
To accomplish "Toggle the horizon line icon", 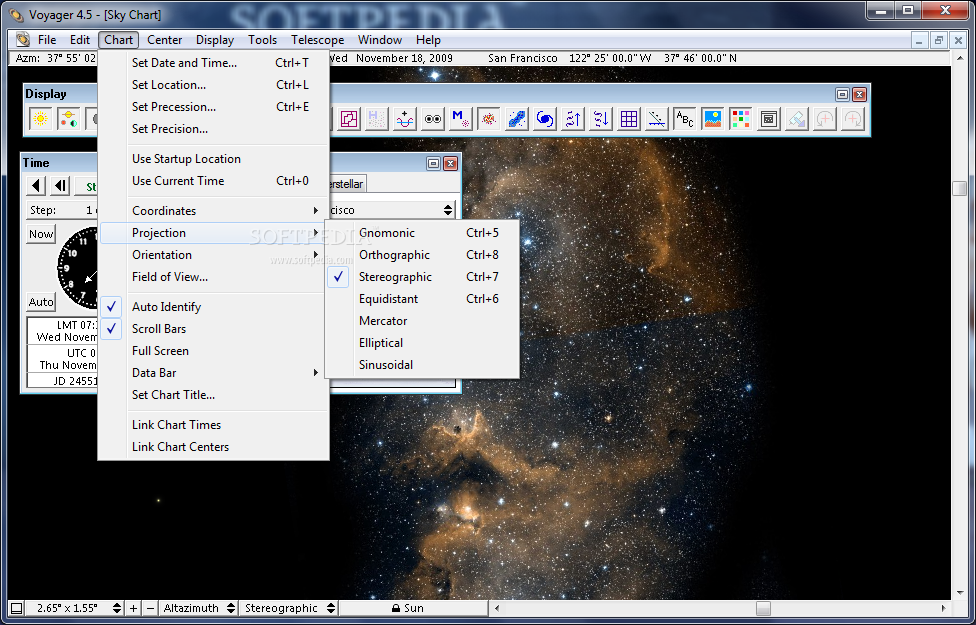I will click(x=657, y=118).
